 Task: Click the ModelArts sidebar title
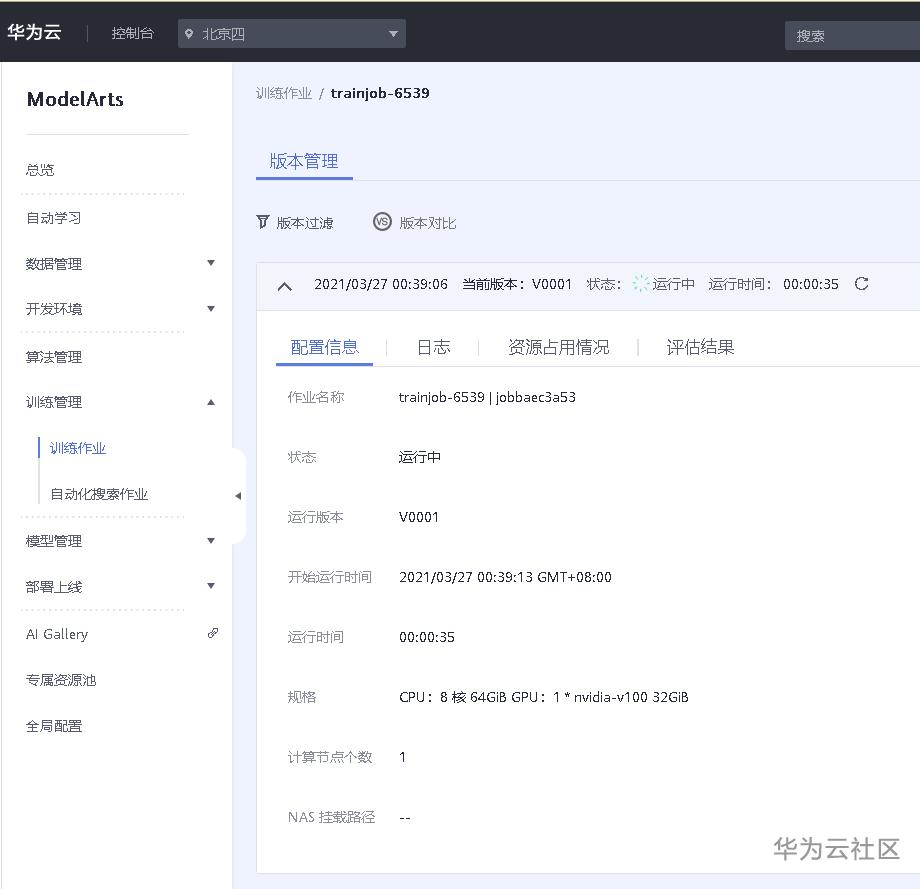click(75, 99)
